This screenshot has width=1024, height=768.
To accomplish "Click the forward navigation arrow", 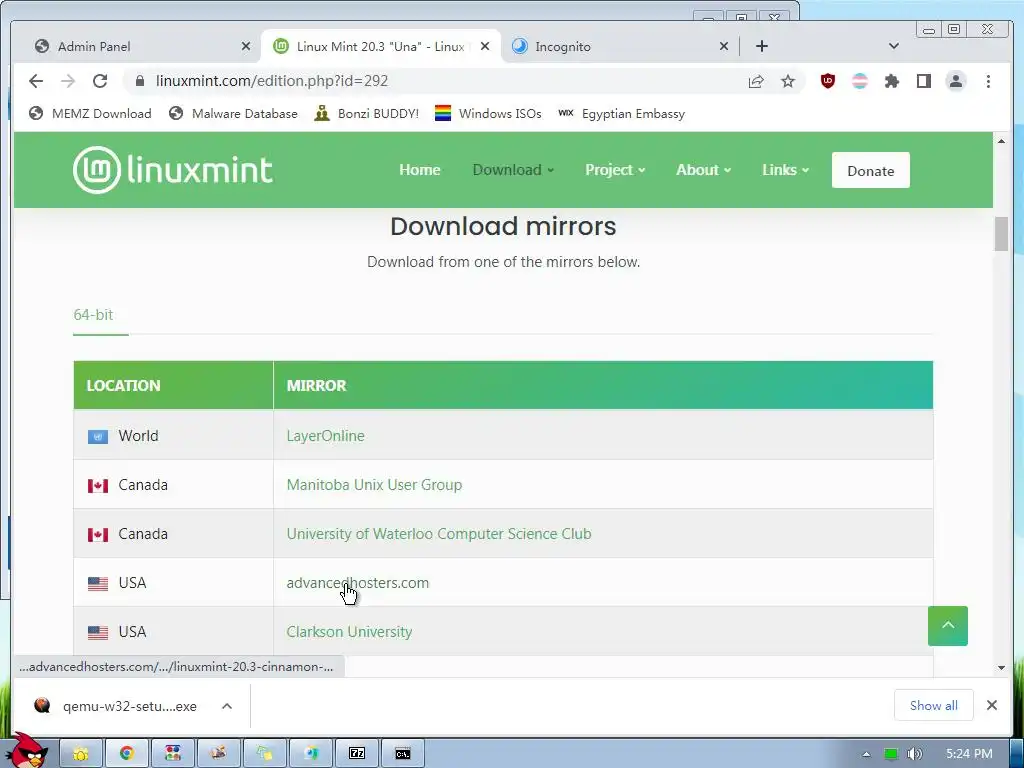I will pos(68,81).
